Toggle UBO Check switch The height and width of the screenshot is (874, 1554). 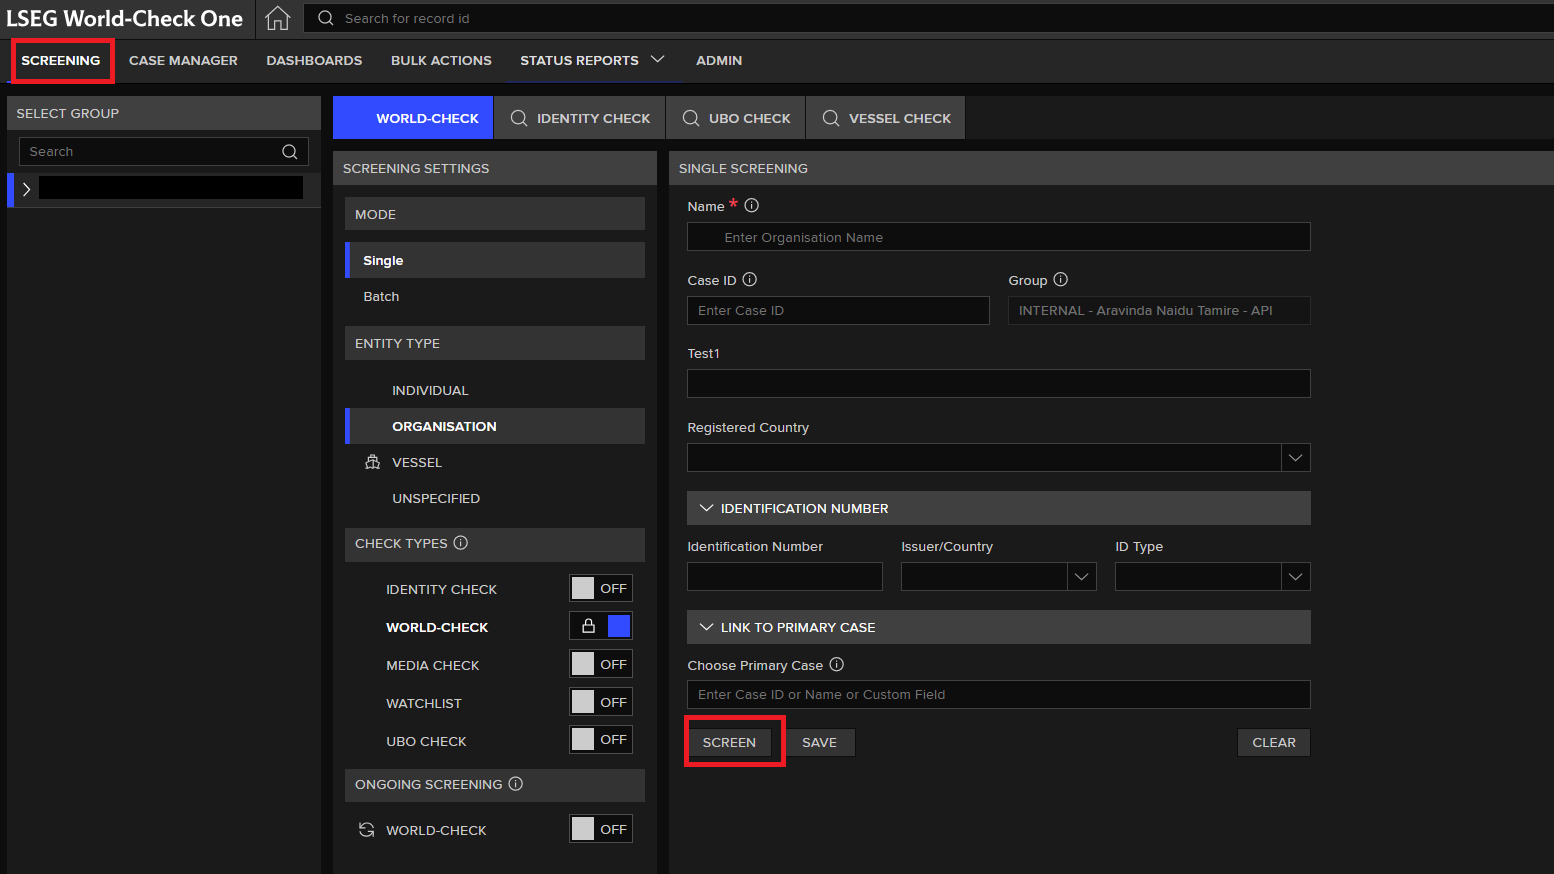tap(601, 739)
